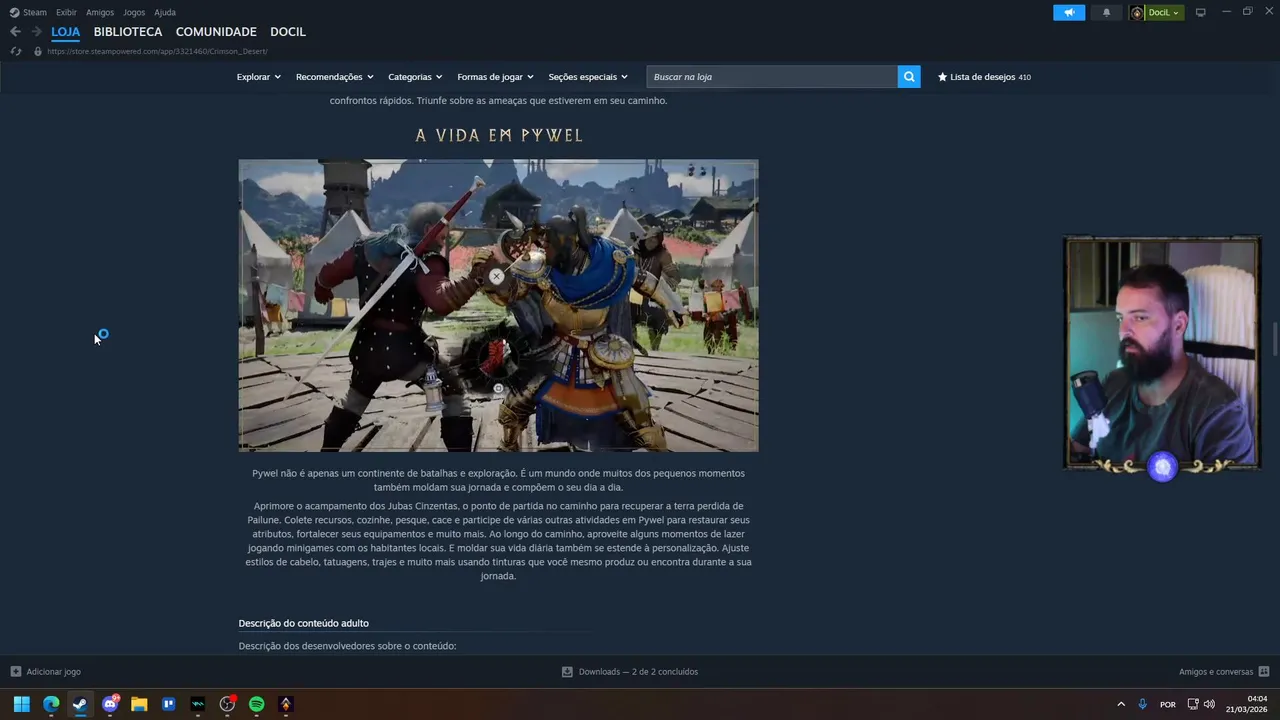Click the Descrição do conteúdo adulto heading

point(303,623)
